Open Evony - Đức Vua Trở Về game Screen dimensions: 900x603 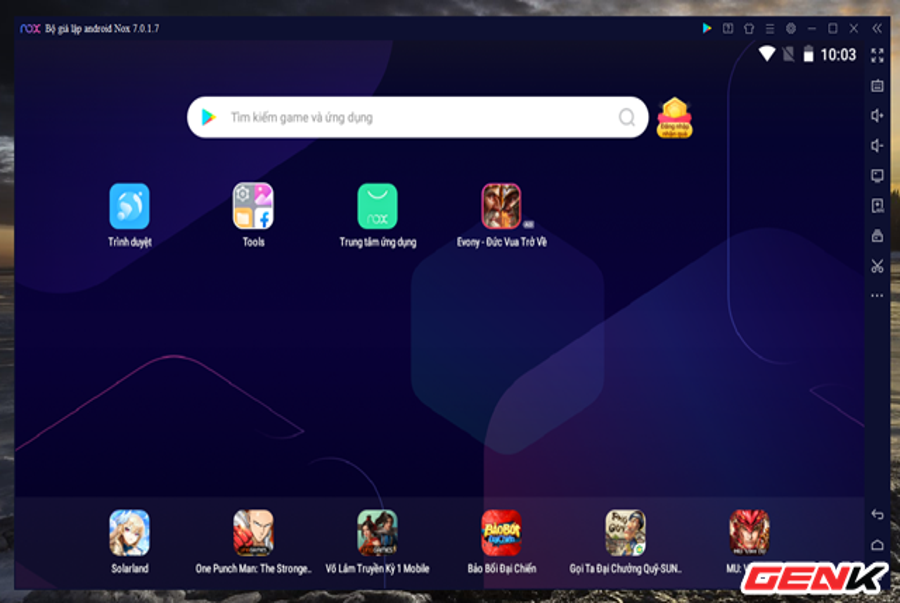click(x=501, y=207)
